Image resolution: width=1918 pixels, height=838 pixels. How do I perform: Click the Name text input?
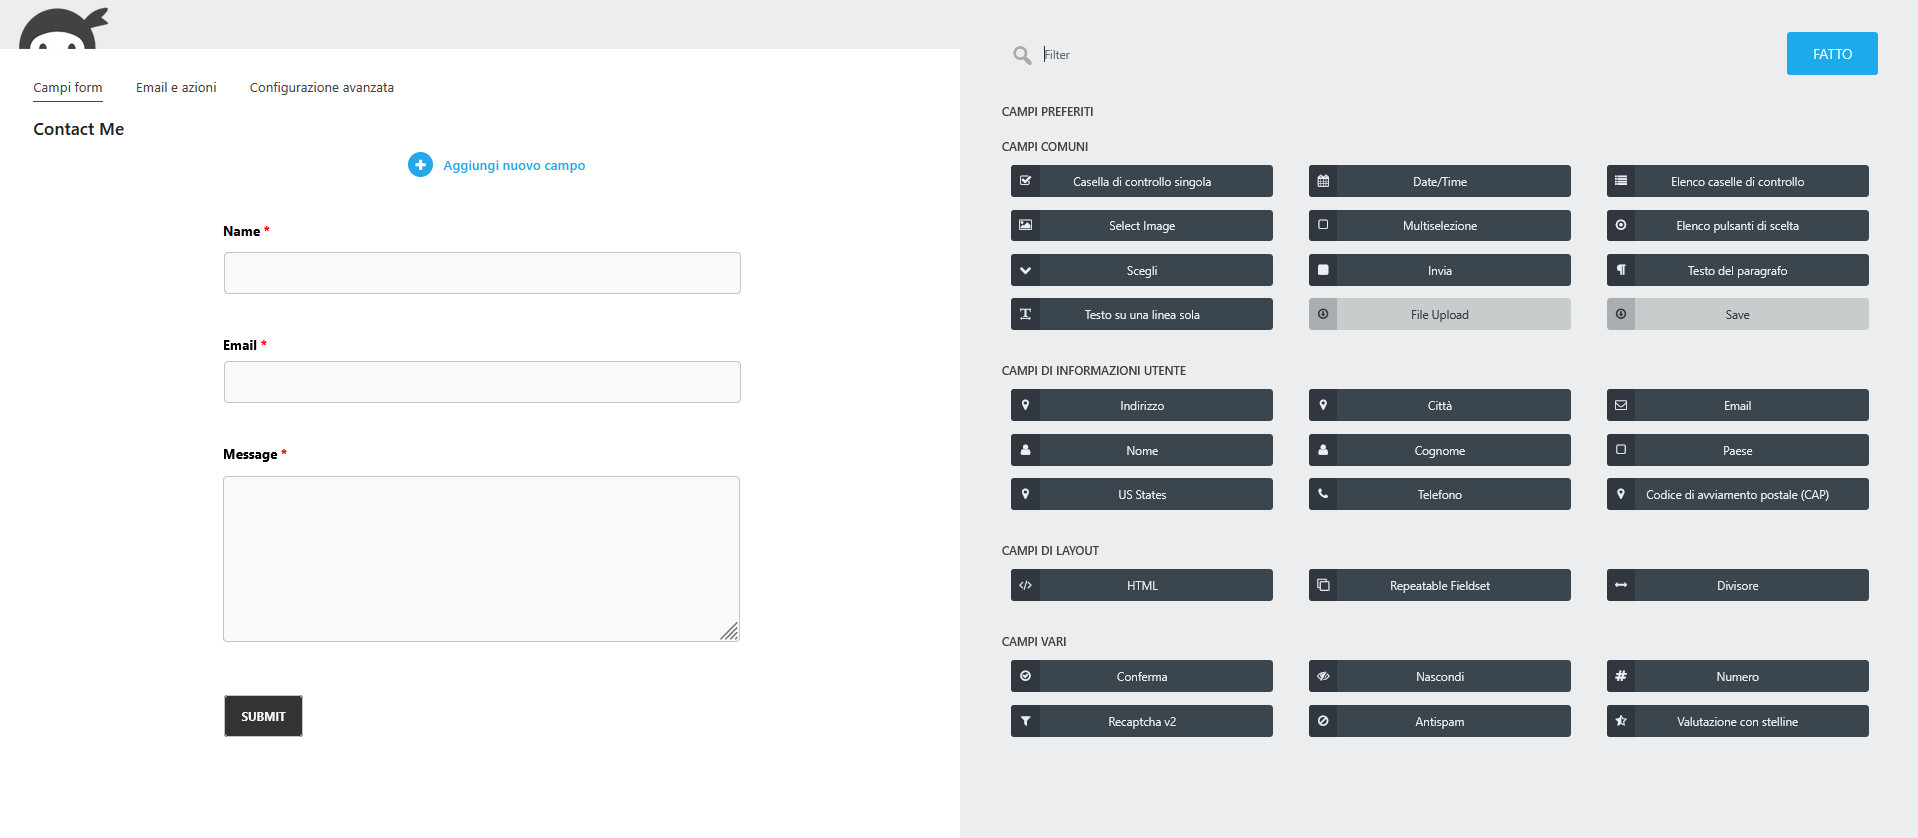pos(482,273)
